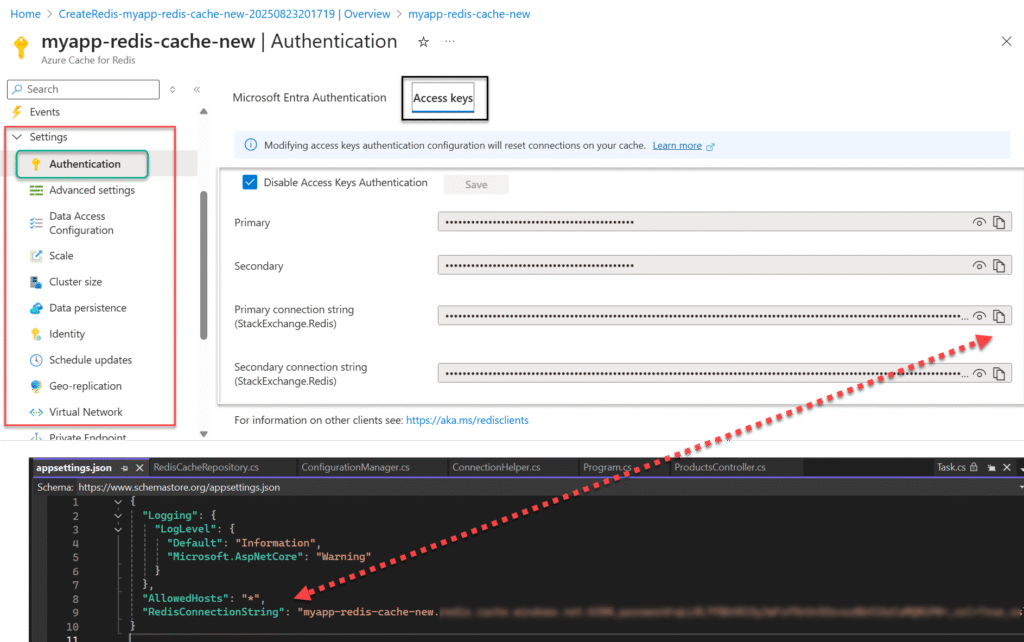Screen dimensions: 1024x642
Task: Collapse the LogLevel block on line 3
Action: [118, 529]
